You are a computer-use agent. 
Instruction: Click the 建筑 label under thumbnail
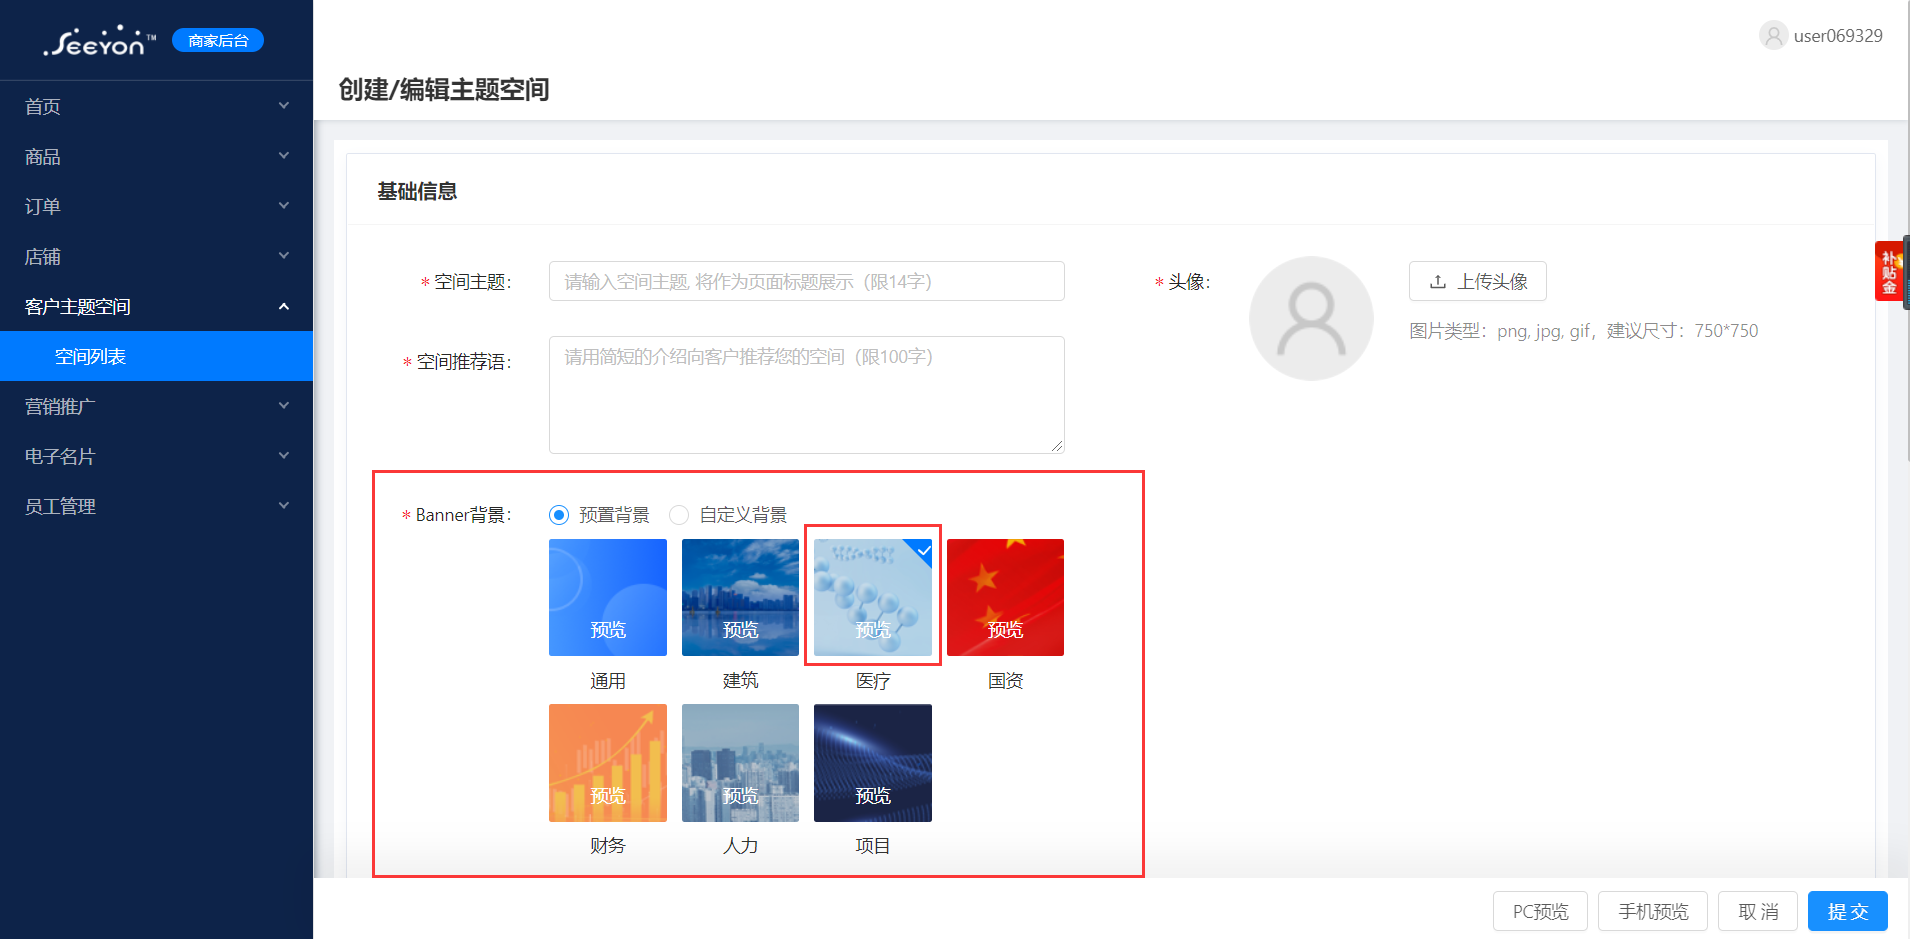pos(740,681)
